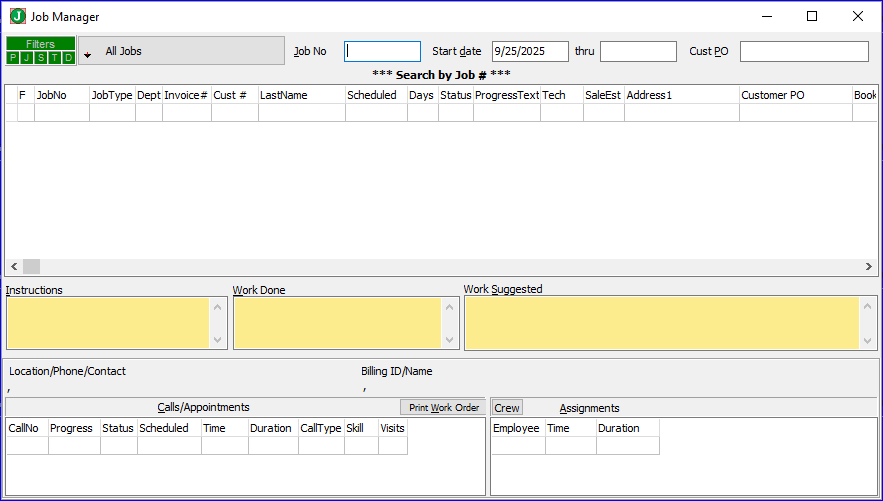Image resolution: width=883 pixels, height=501 pixels.
Task: Click the Progress column header in calls grid
Action: (74, 428)
